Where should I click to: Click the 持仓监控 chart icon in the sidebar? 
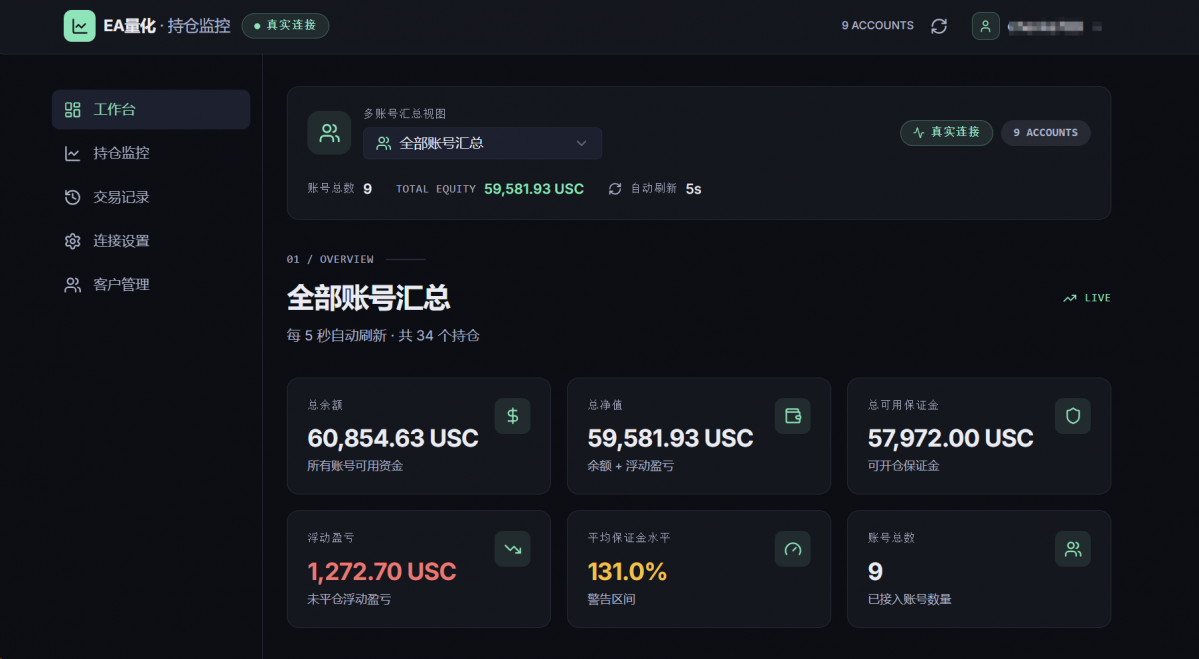point(73,154)
